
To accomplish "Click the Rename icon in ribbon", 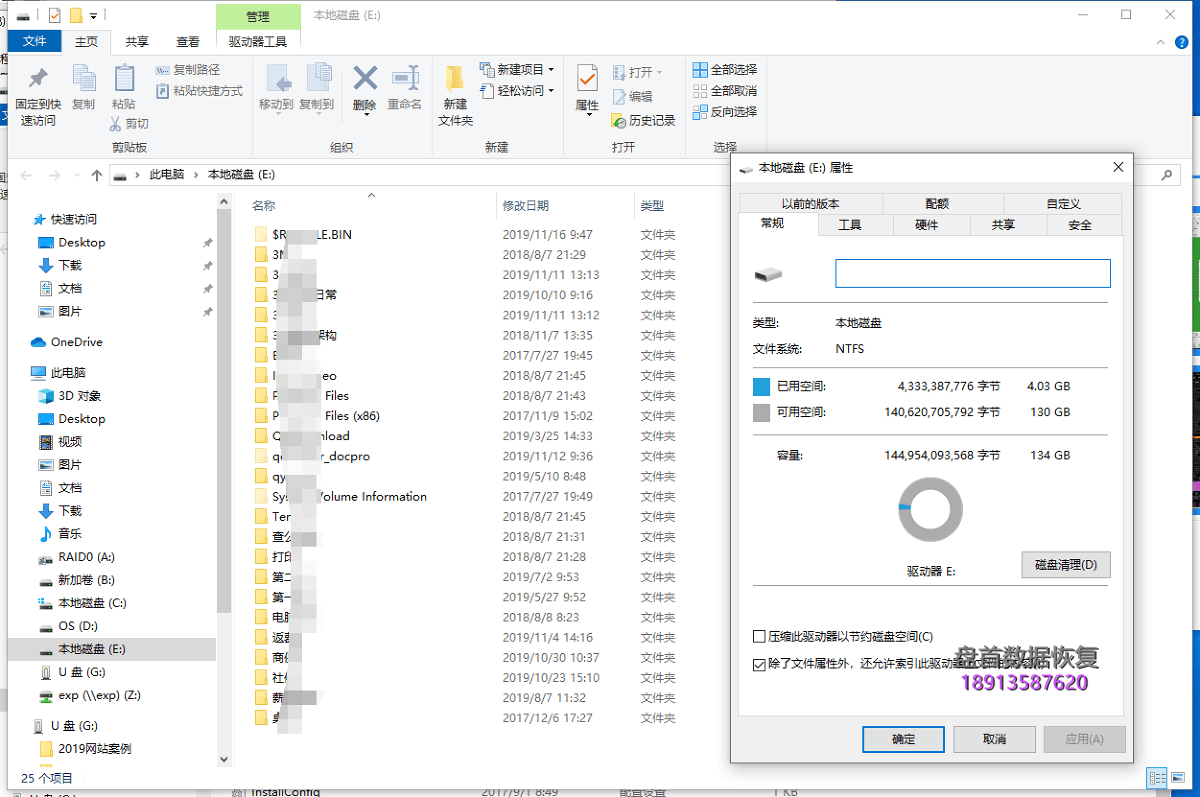I will tap(405, 81).
